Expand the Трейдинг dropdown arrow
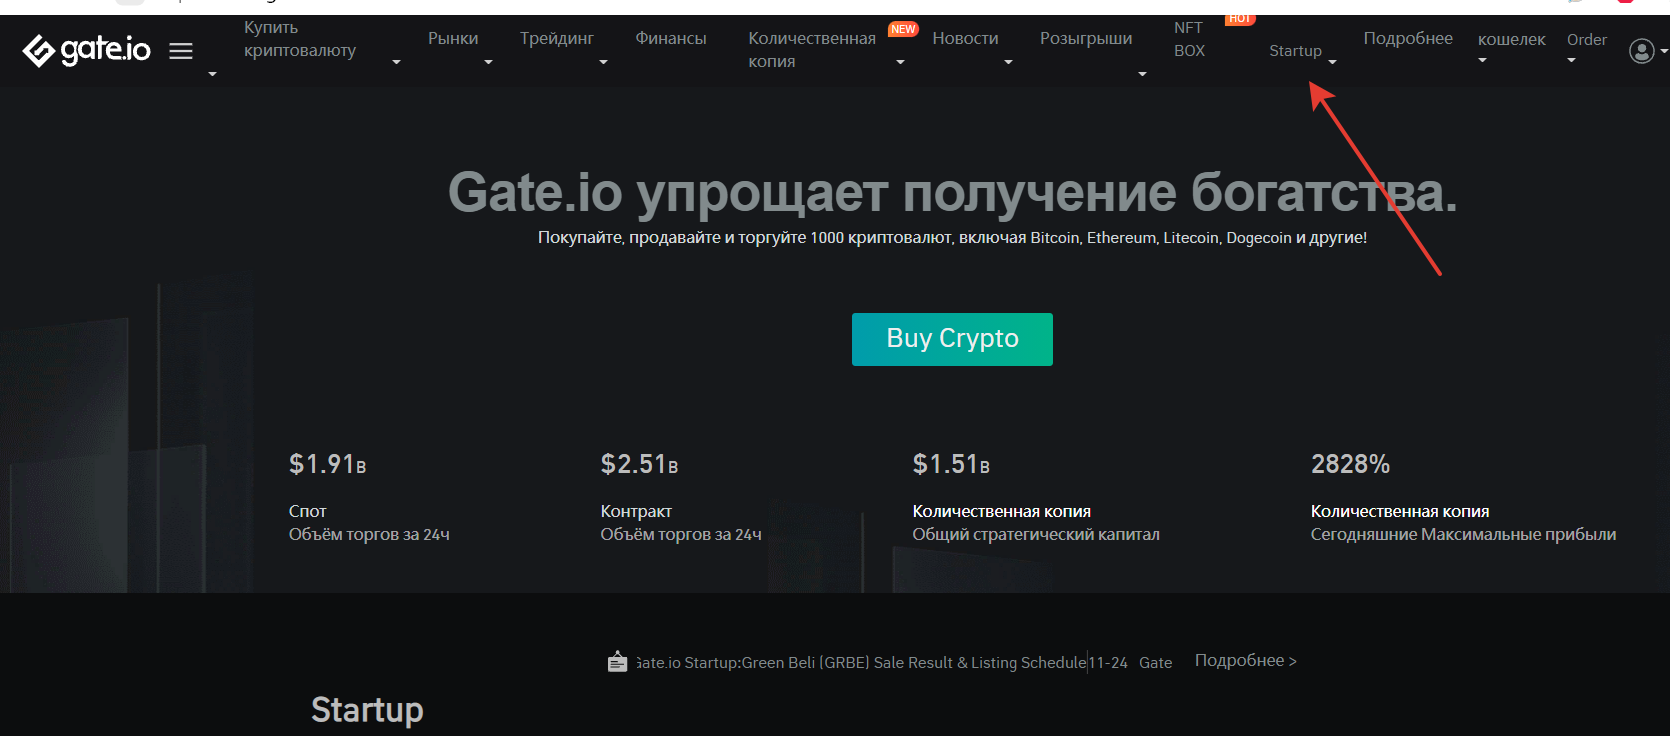 coord(603,62)
